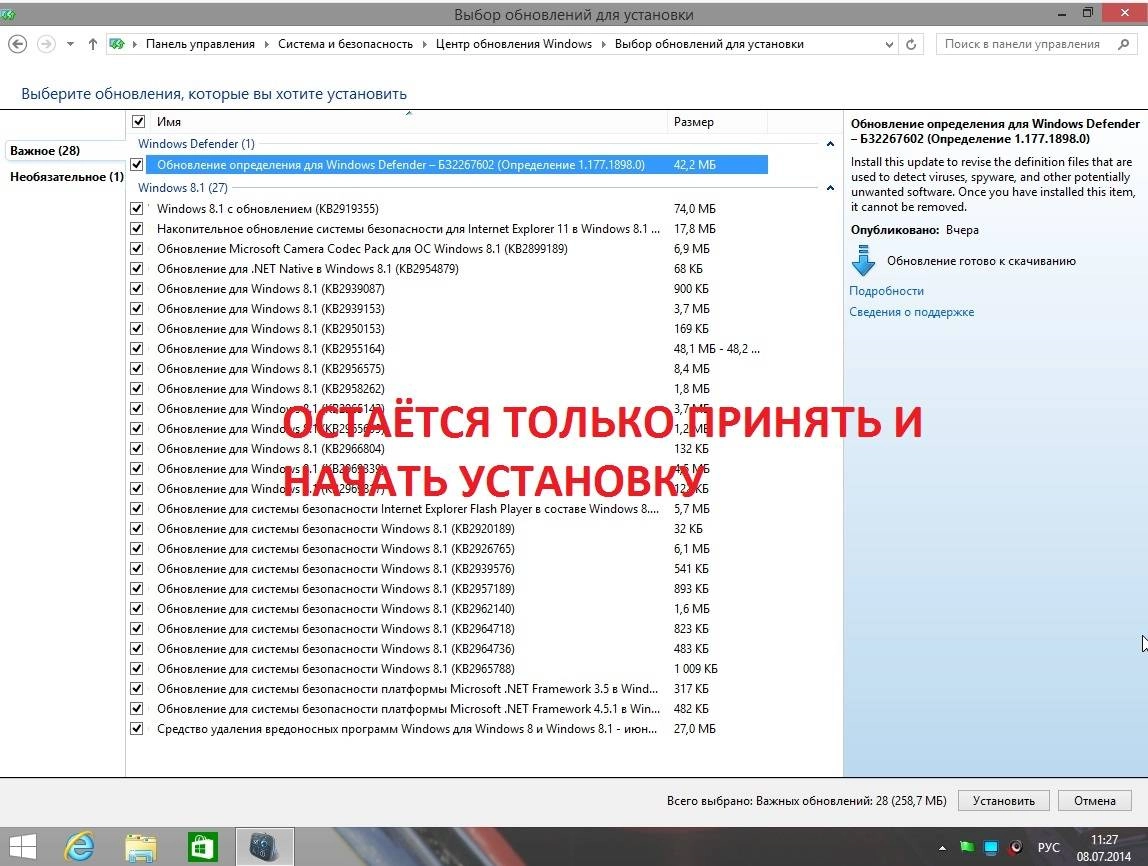This screenshot has height=866, width=1148.
Task: Refresh the address bar location
Action: (x=911, y=44)
